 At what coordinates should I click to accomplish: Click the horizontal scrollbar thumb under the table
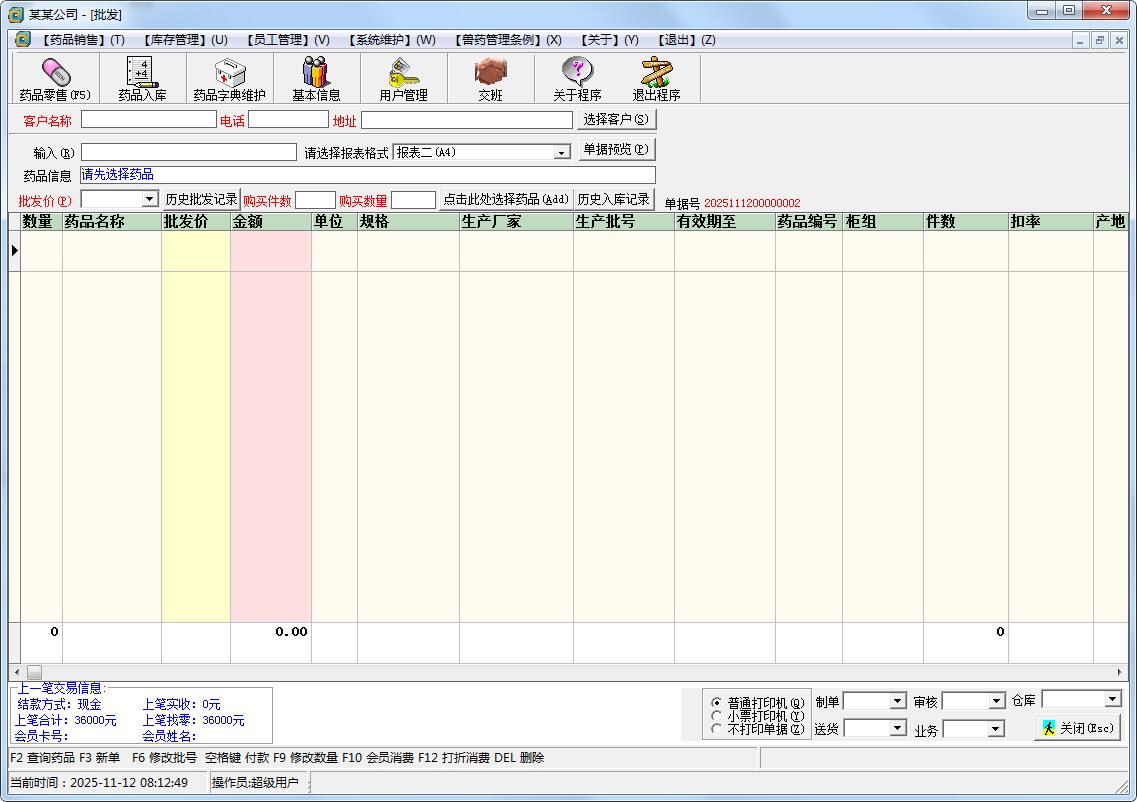(x=34, y=672)
